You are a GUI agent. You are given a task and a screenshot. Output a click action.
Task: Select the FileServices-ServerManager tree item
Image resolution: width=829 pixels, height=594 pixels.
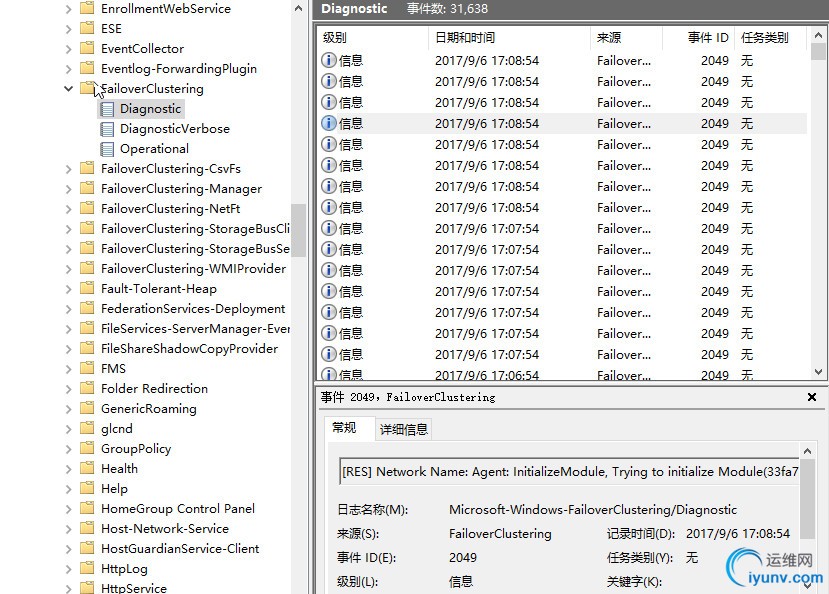pos(195,329)
